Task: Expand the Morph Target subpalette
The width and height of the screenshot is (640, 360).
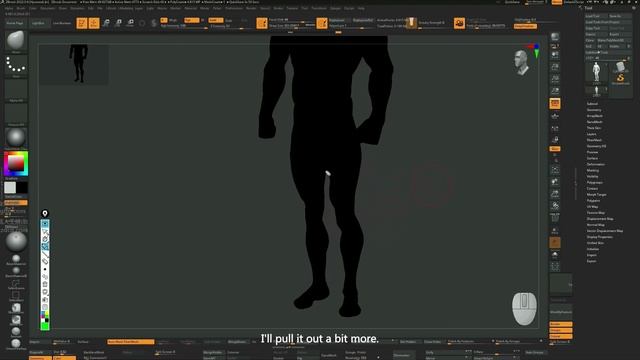Action: pos(596,195)
